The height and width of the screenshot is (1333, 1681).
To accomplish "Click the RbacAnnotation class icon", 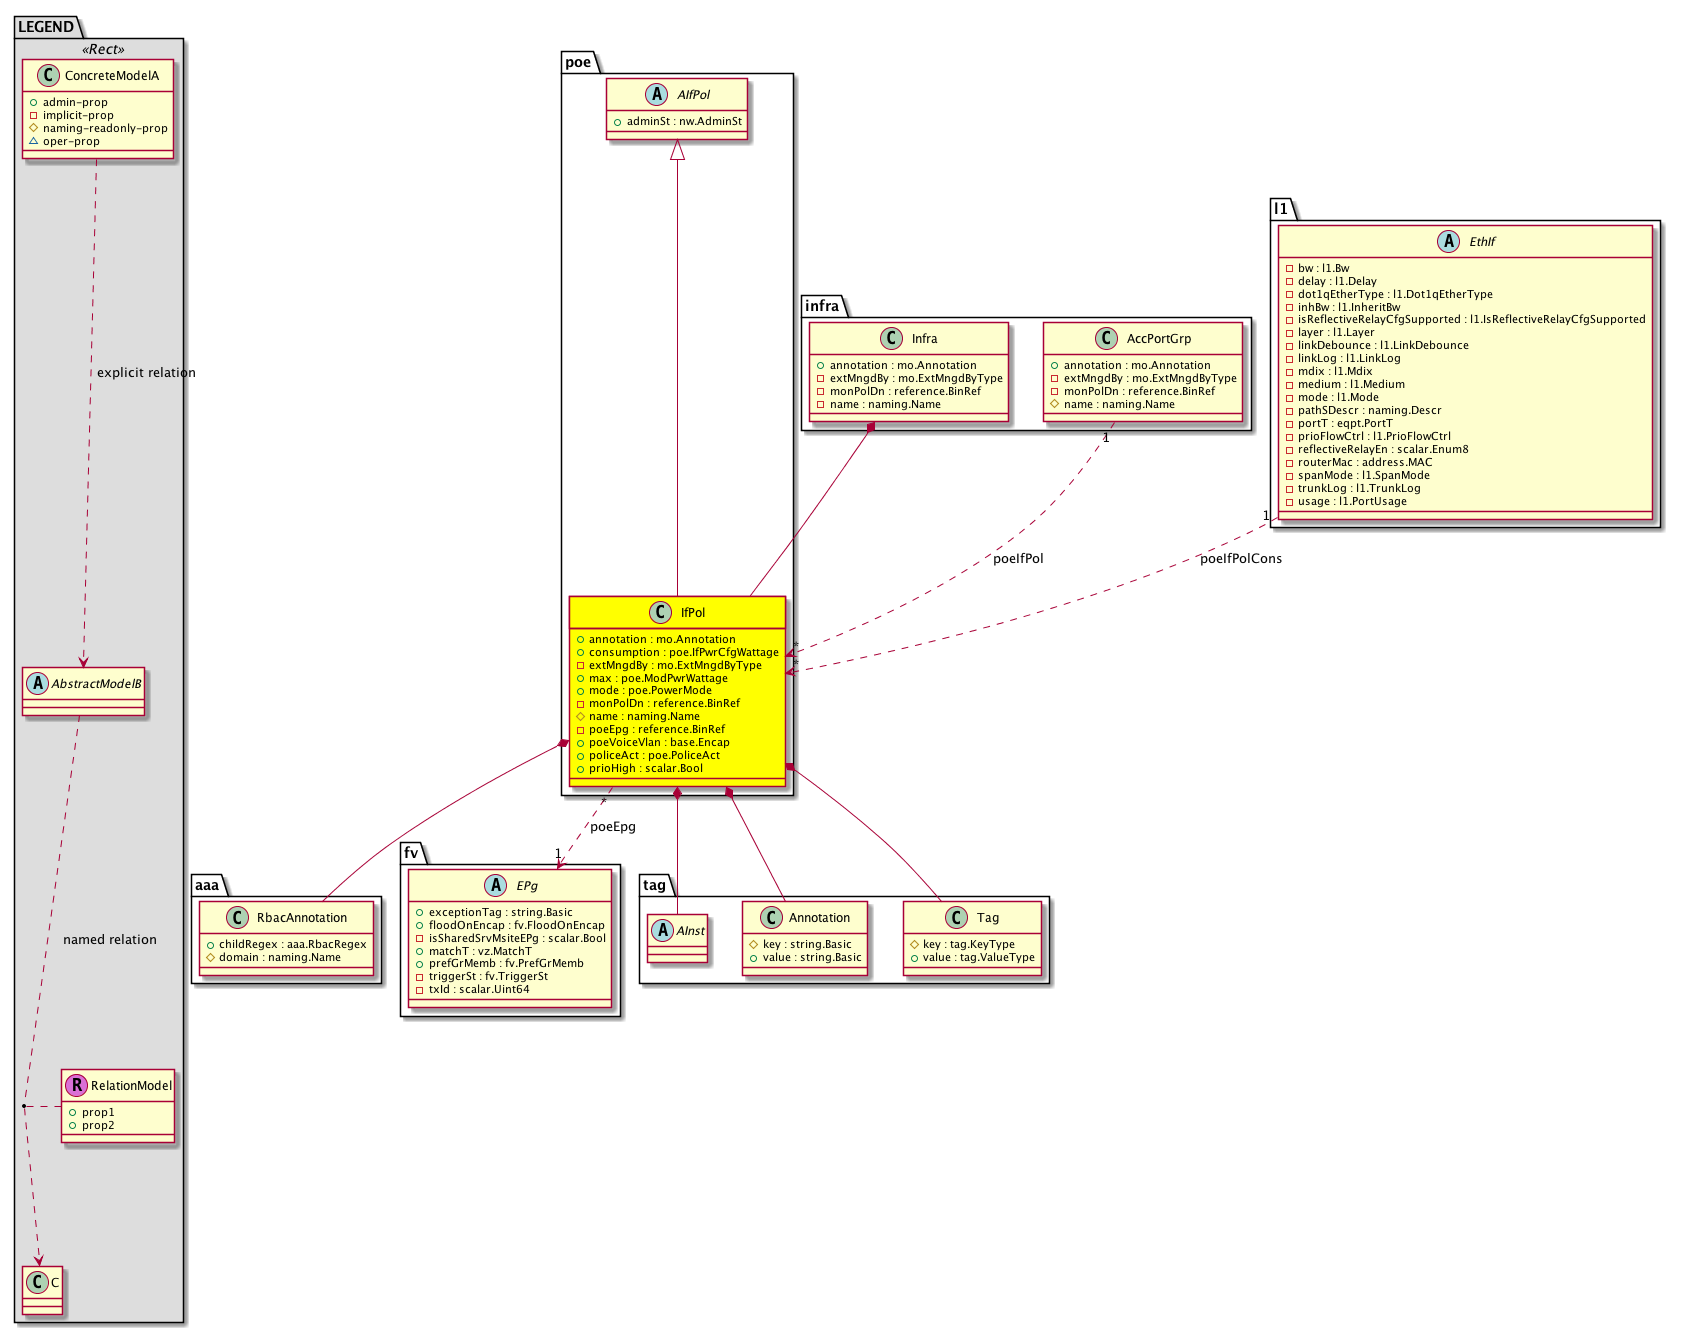I will [x=237, y=917].
